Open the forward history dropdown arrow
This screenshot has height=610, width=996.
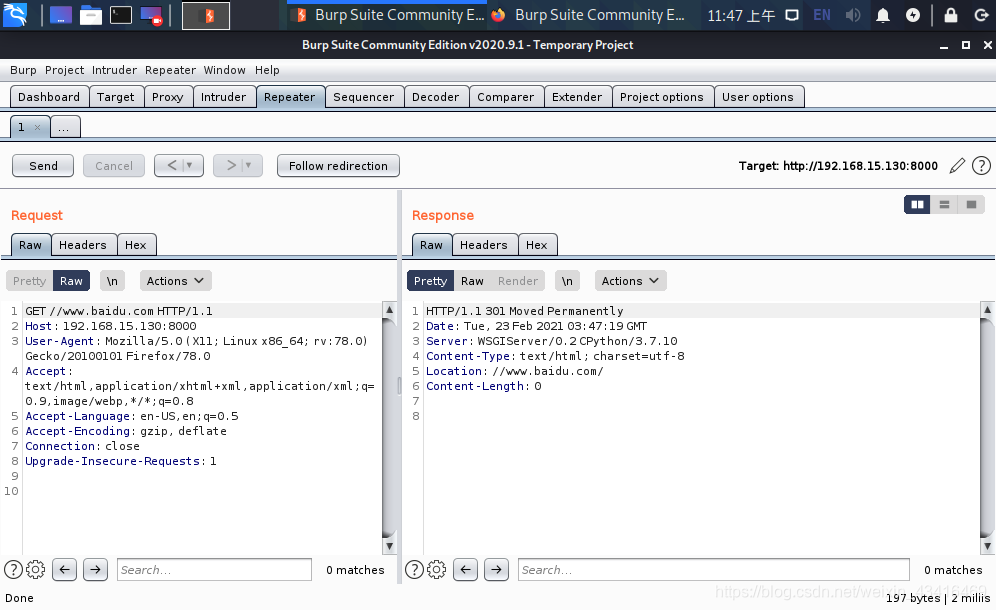pyautogui.click(x=248, y=165)
